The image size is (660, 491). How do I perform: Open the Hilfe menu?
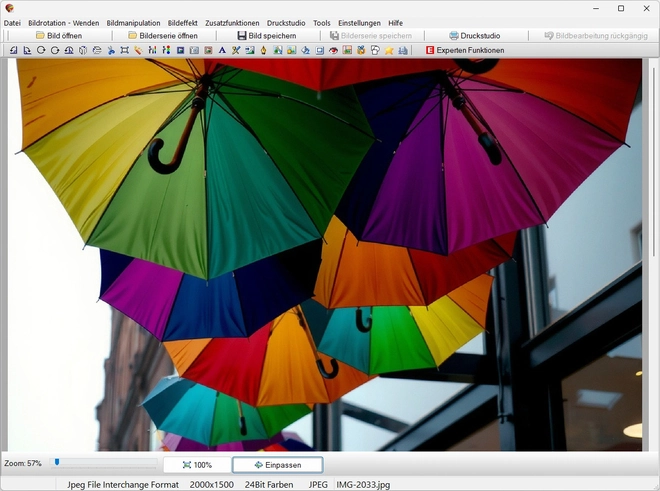[x=396, y=23]
